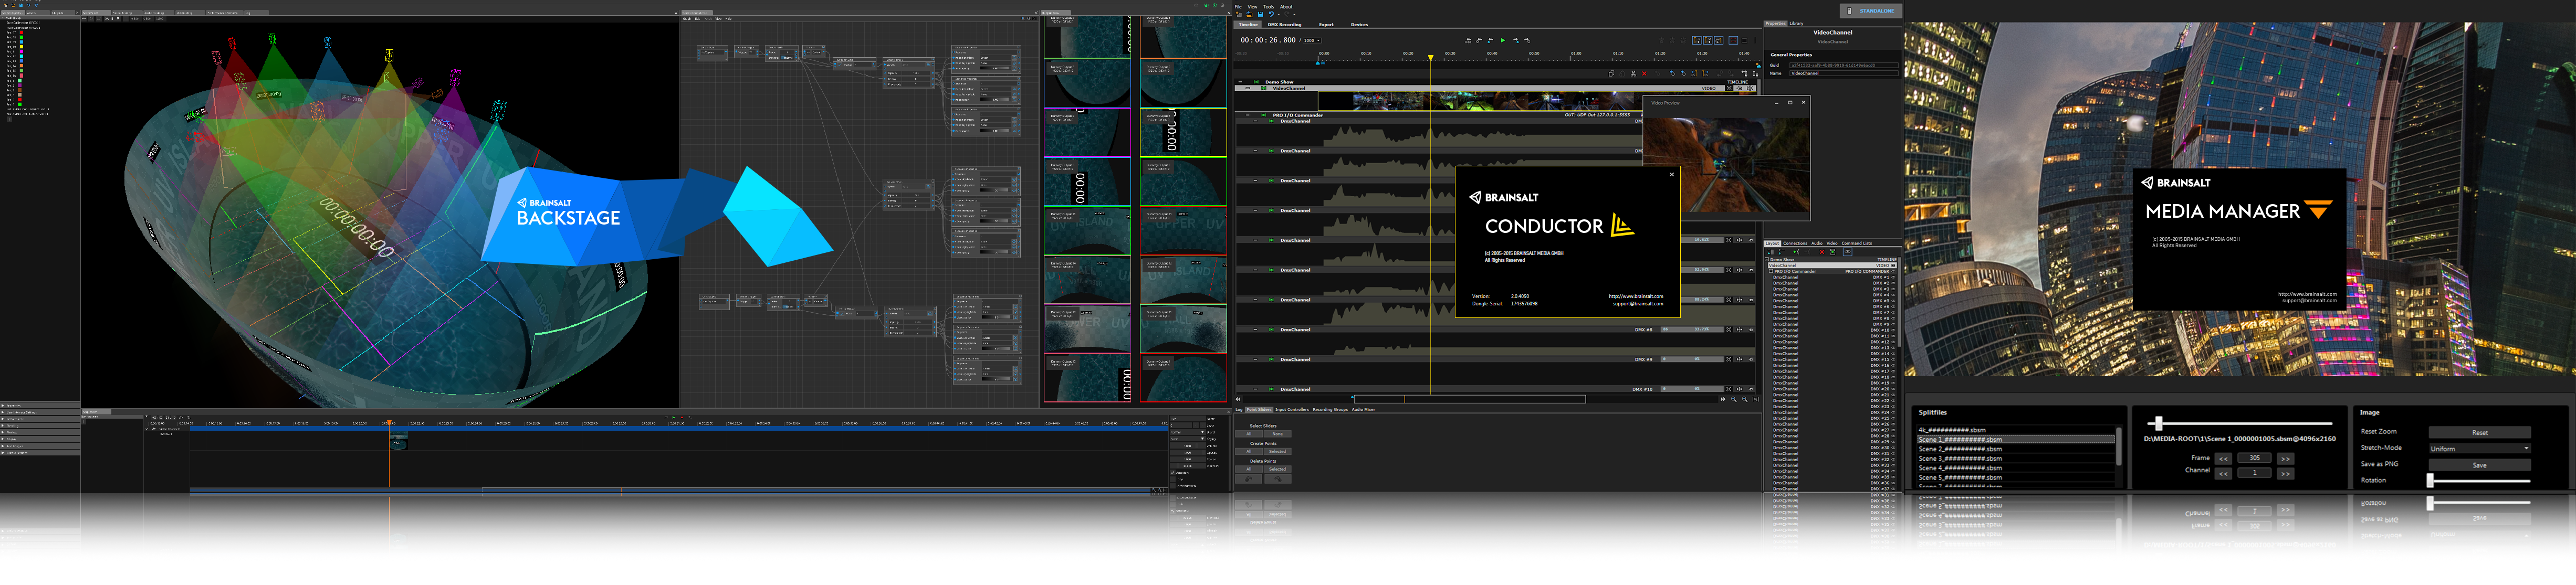
Task: Add an item with the green plus Layout icon
Action: 1797,252
